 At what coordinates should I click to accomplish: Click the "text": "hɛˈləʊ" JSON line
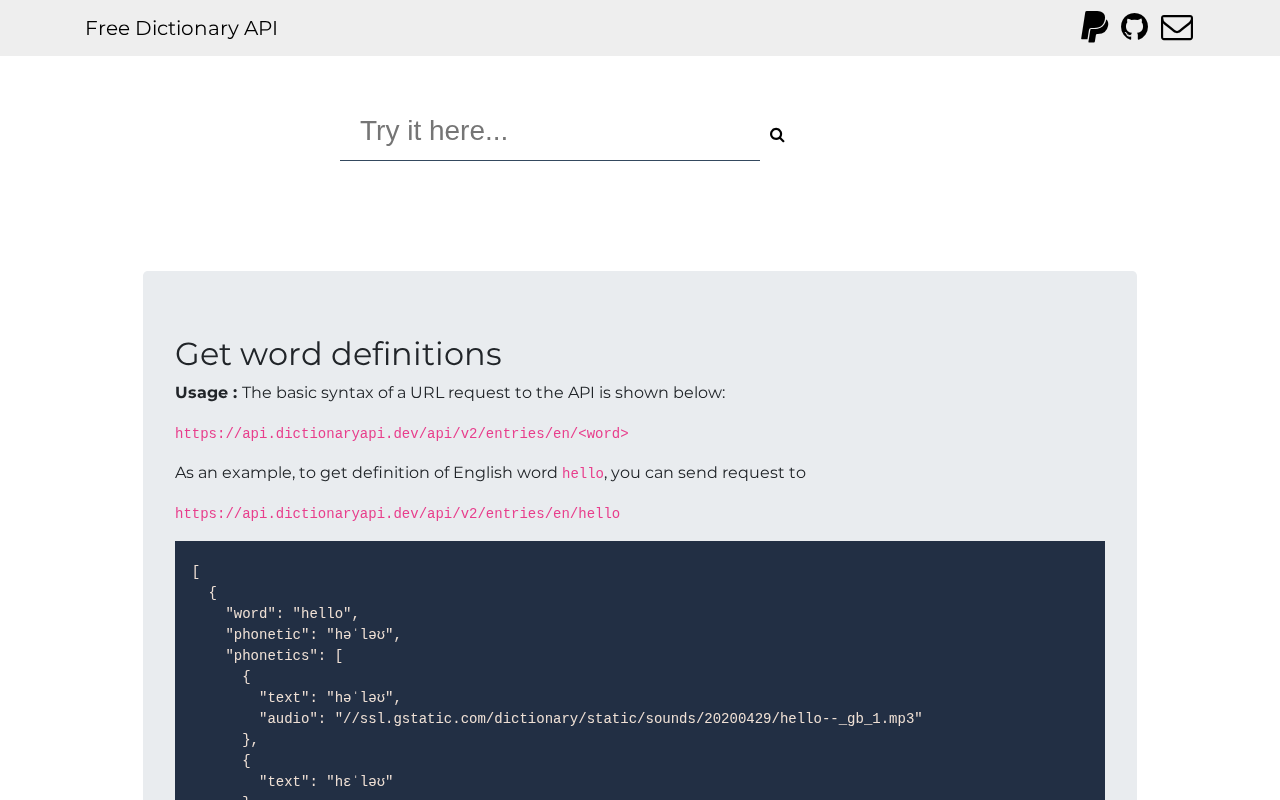click(326, 782)
